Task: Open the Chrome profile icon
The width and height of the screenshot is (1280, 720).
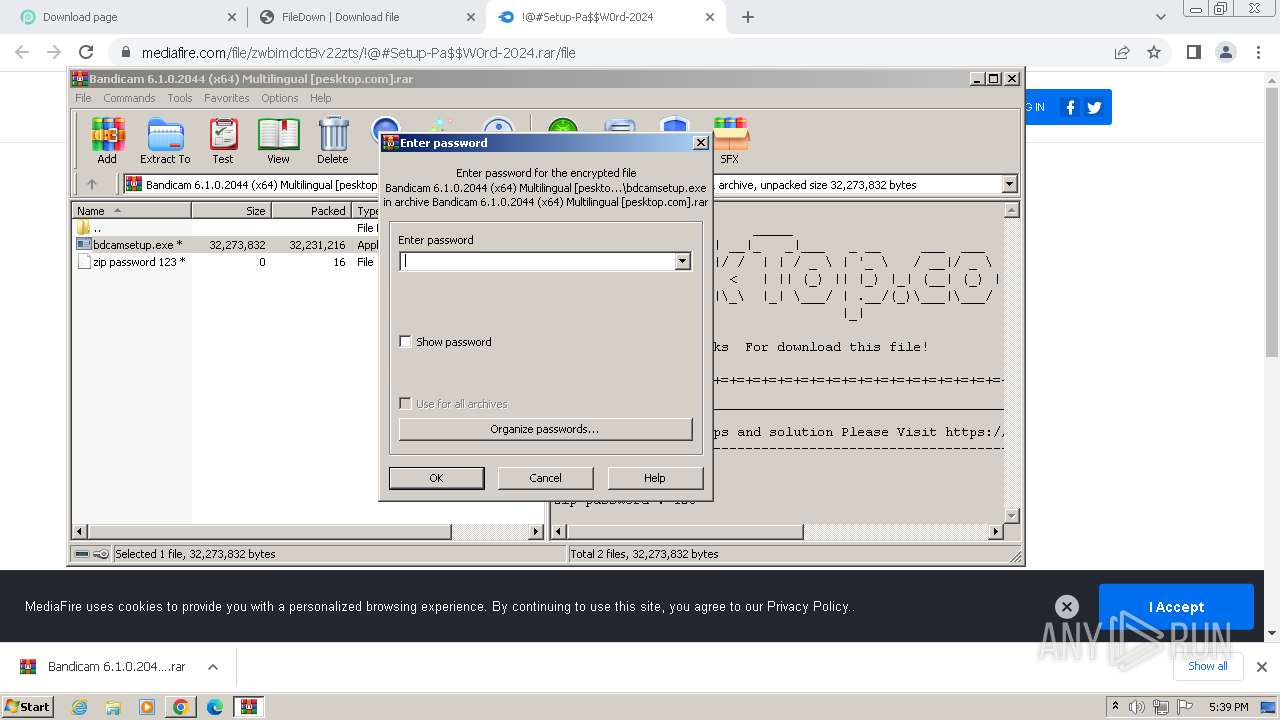Action: tap(1226, 53)
